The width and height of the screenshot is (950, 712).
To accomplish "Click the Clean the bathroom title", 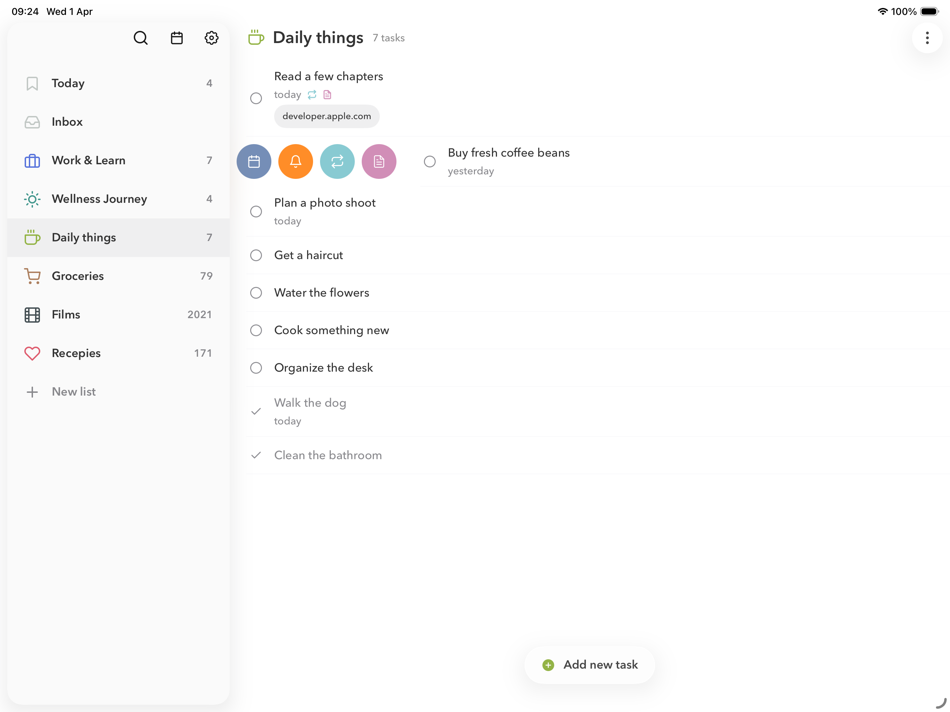I will (x=328, y=455).
